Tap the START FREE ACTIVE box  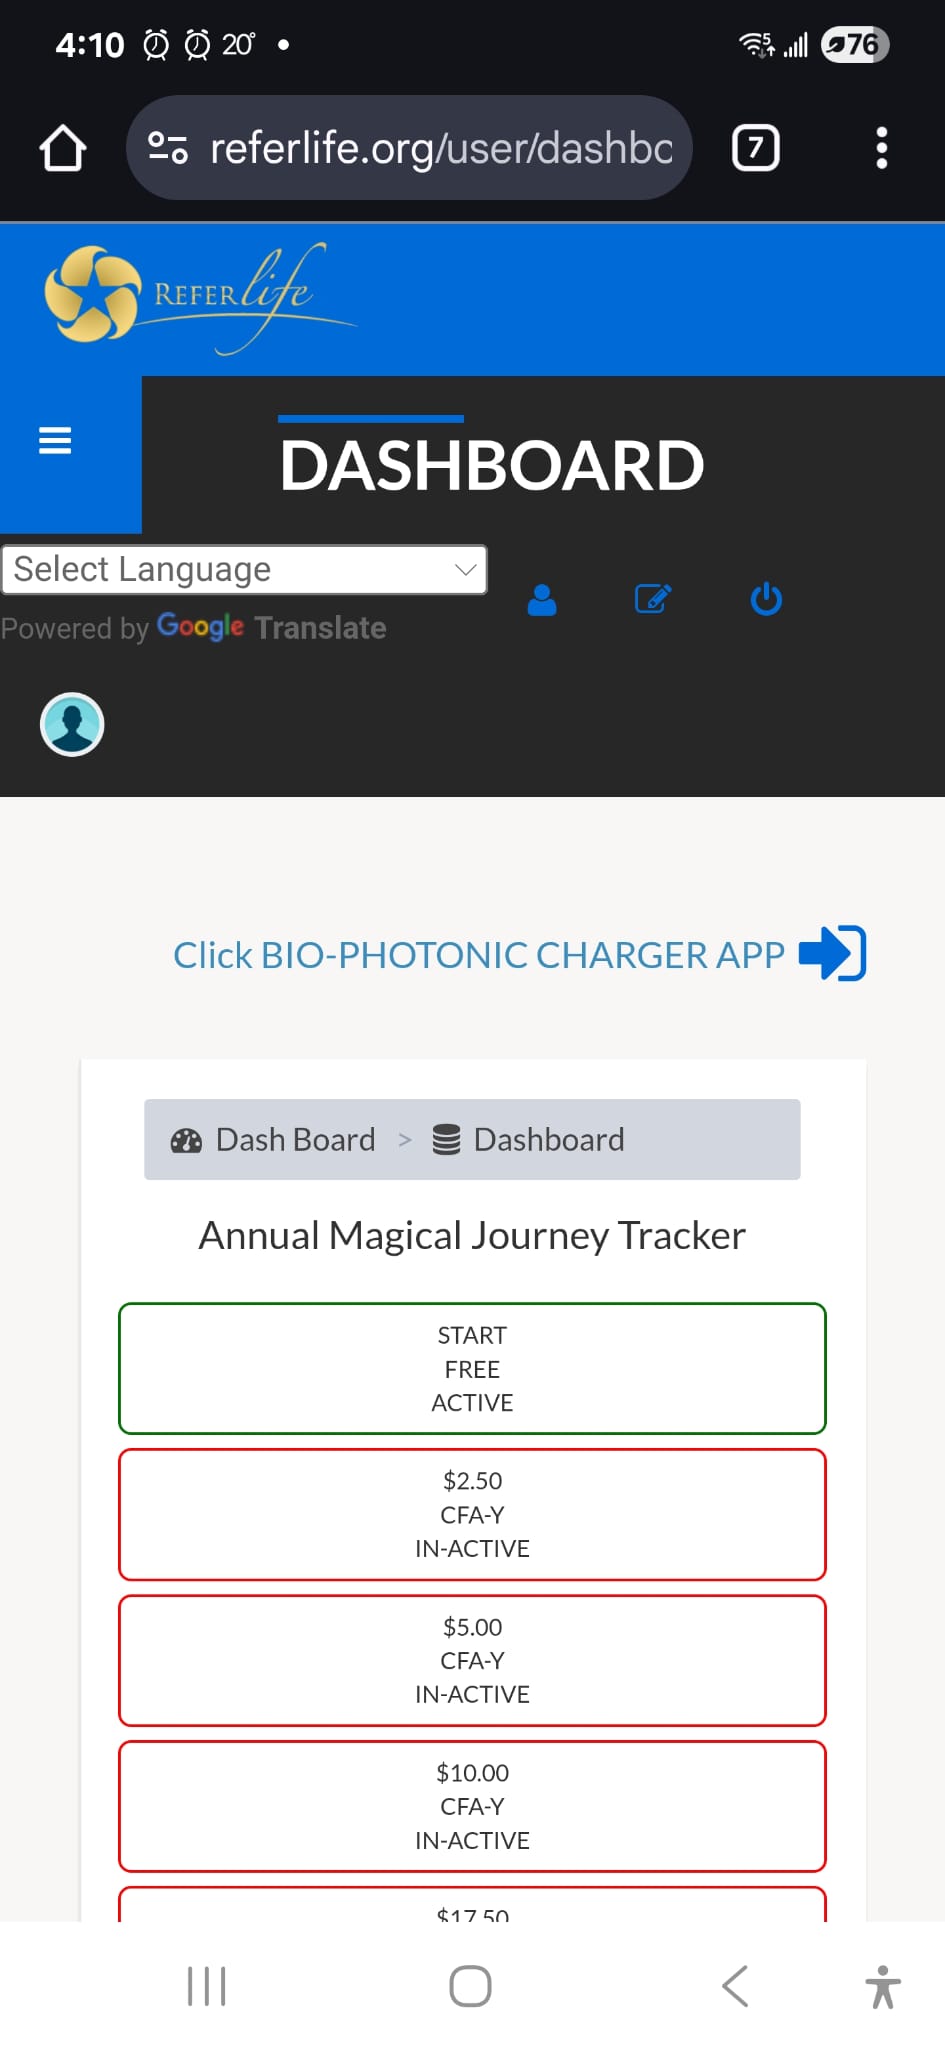472,1369
